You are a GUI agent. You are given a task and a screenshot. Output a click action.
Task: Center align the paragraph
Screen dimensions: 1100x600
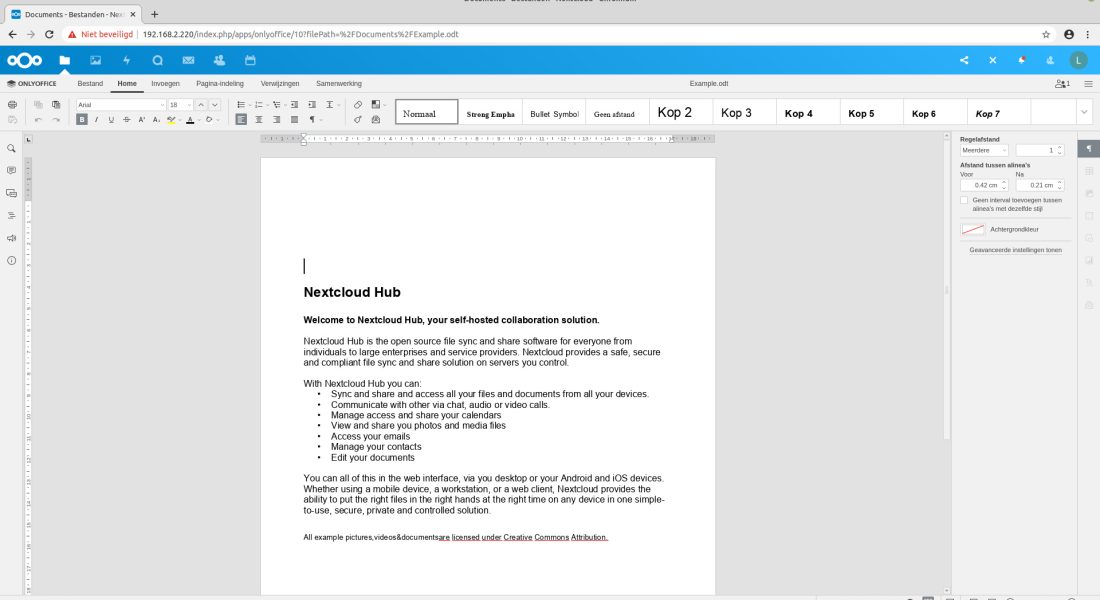click(x=257, y=119)
